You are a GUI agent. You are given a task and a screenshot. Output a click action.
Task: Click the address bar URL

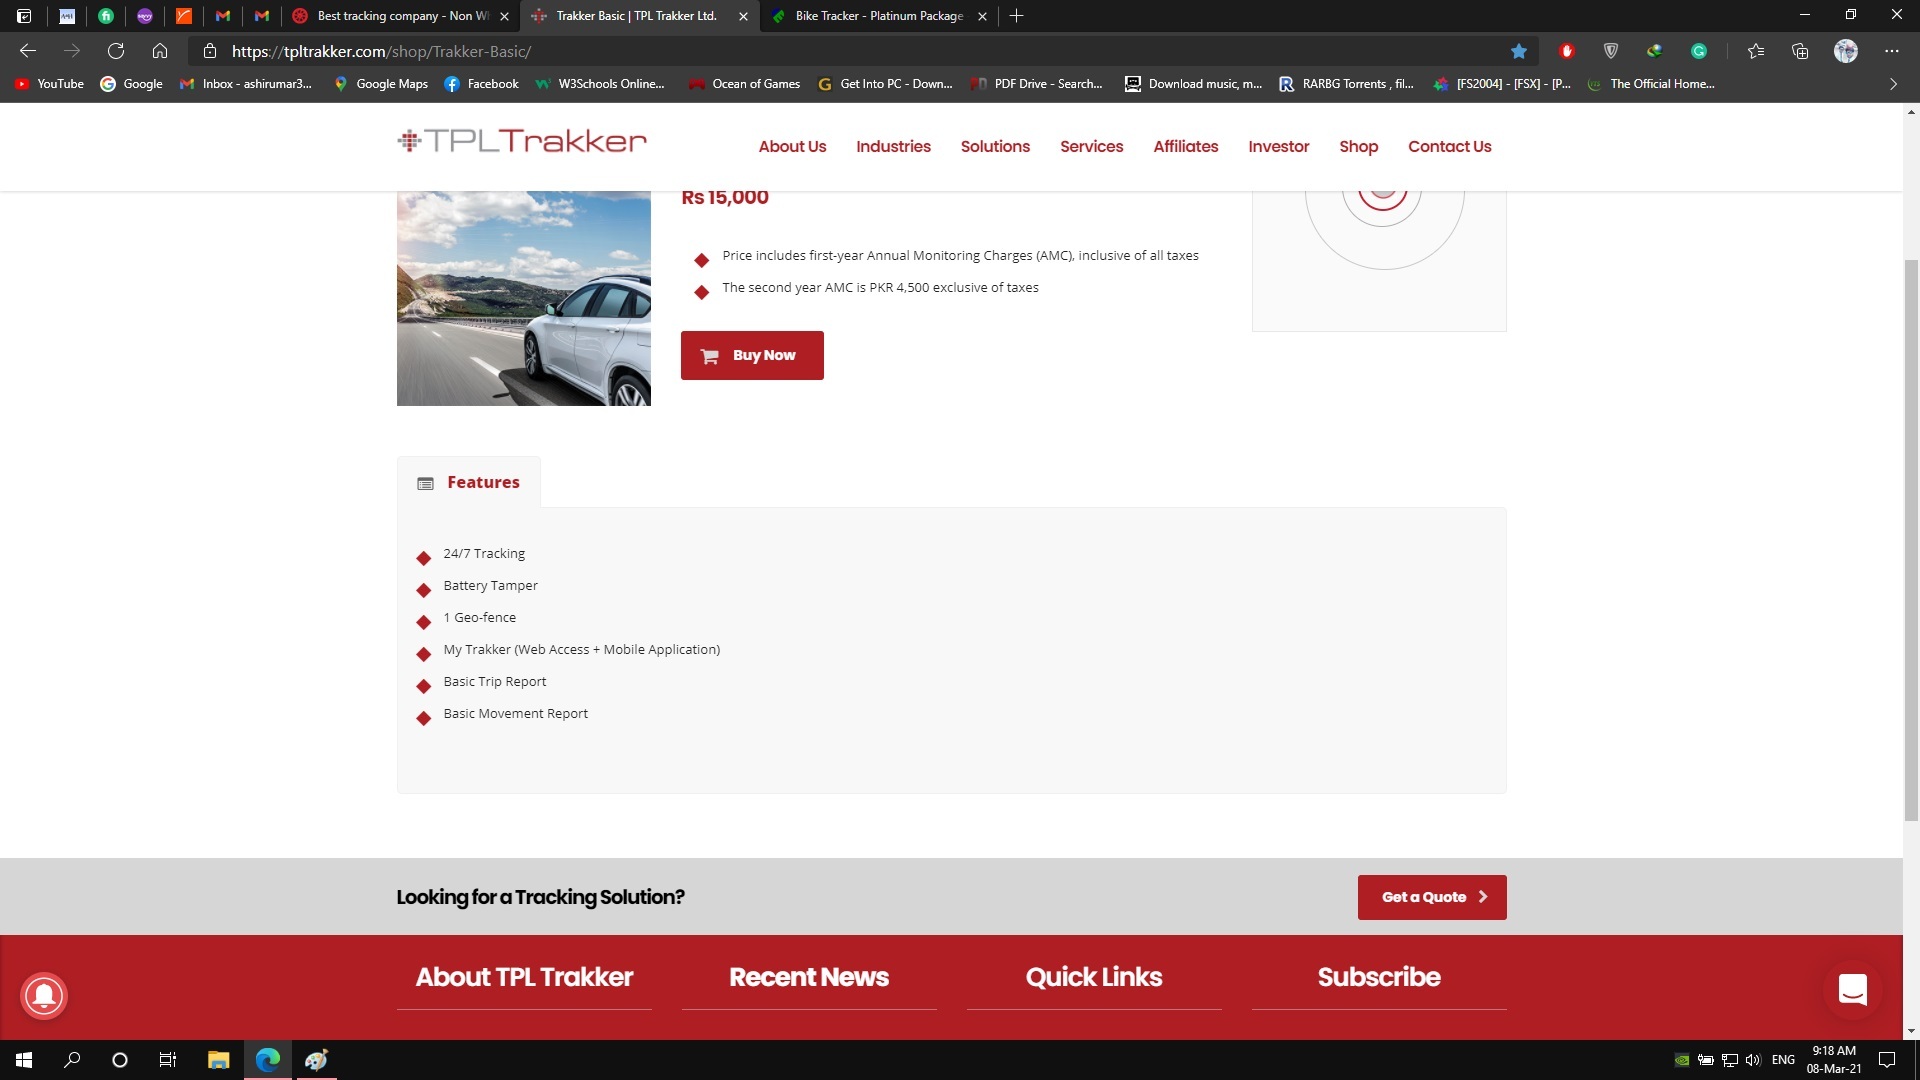tap(381, 51)
